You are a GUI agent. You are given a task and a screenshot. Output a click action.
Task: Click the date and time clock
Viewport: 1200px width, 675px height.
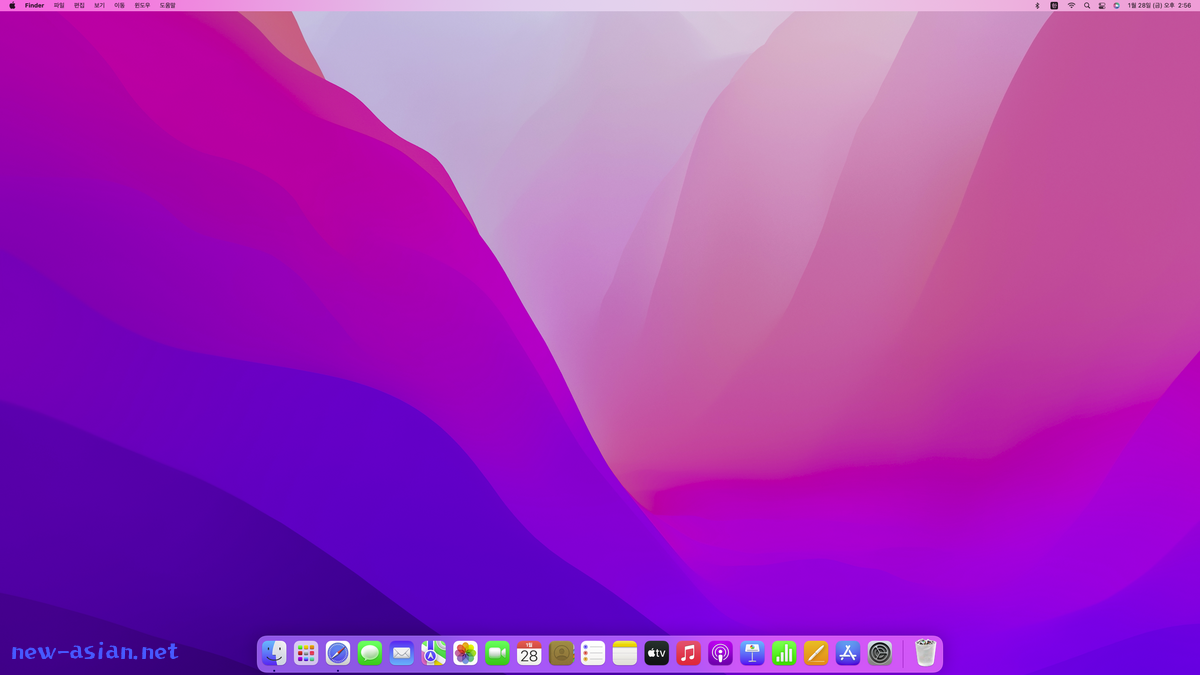(x=1159, y=5)
